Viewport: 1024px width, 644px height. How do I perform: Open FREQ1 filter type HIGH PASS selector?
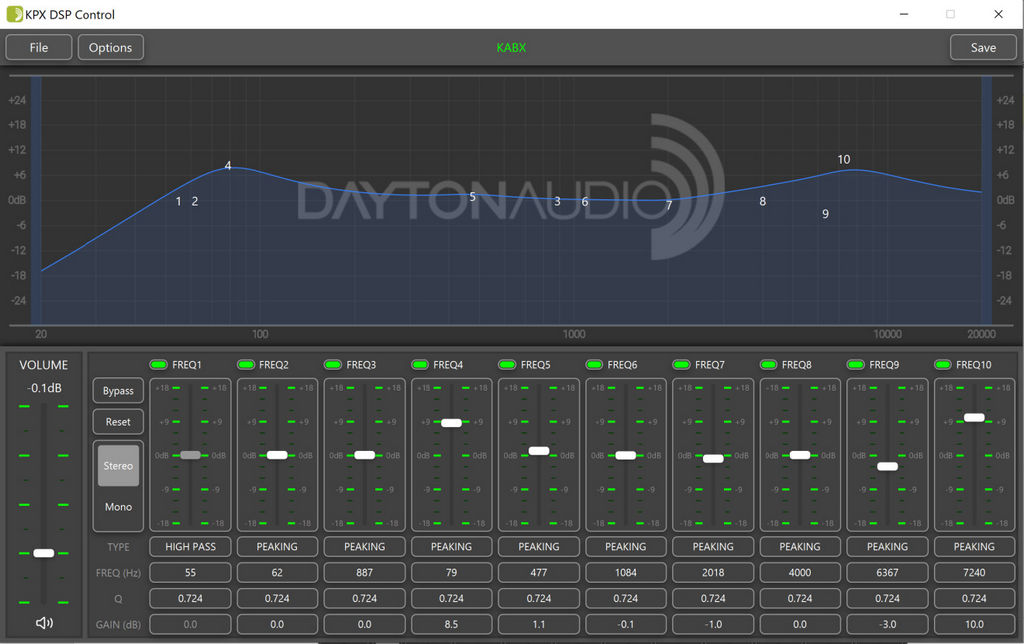pos(190,547)
